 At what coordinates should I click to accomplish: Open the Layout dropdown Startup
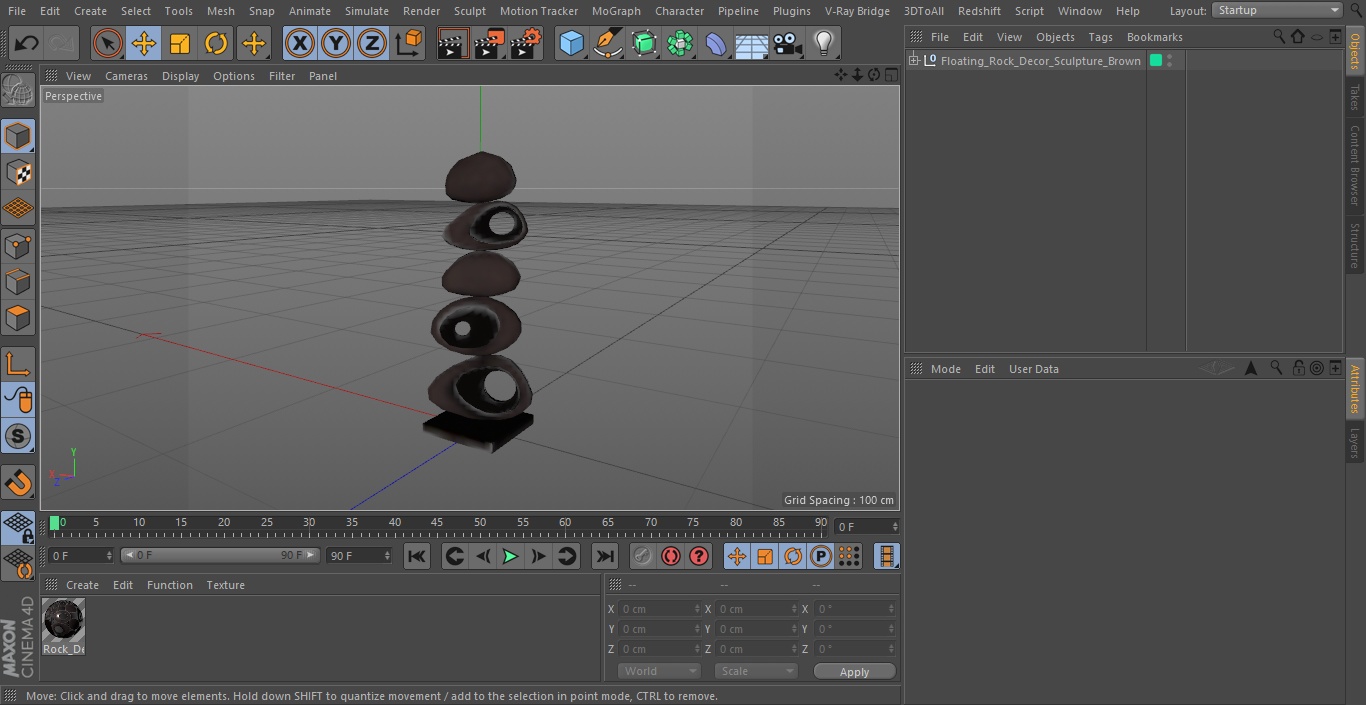point(1277,10)
